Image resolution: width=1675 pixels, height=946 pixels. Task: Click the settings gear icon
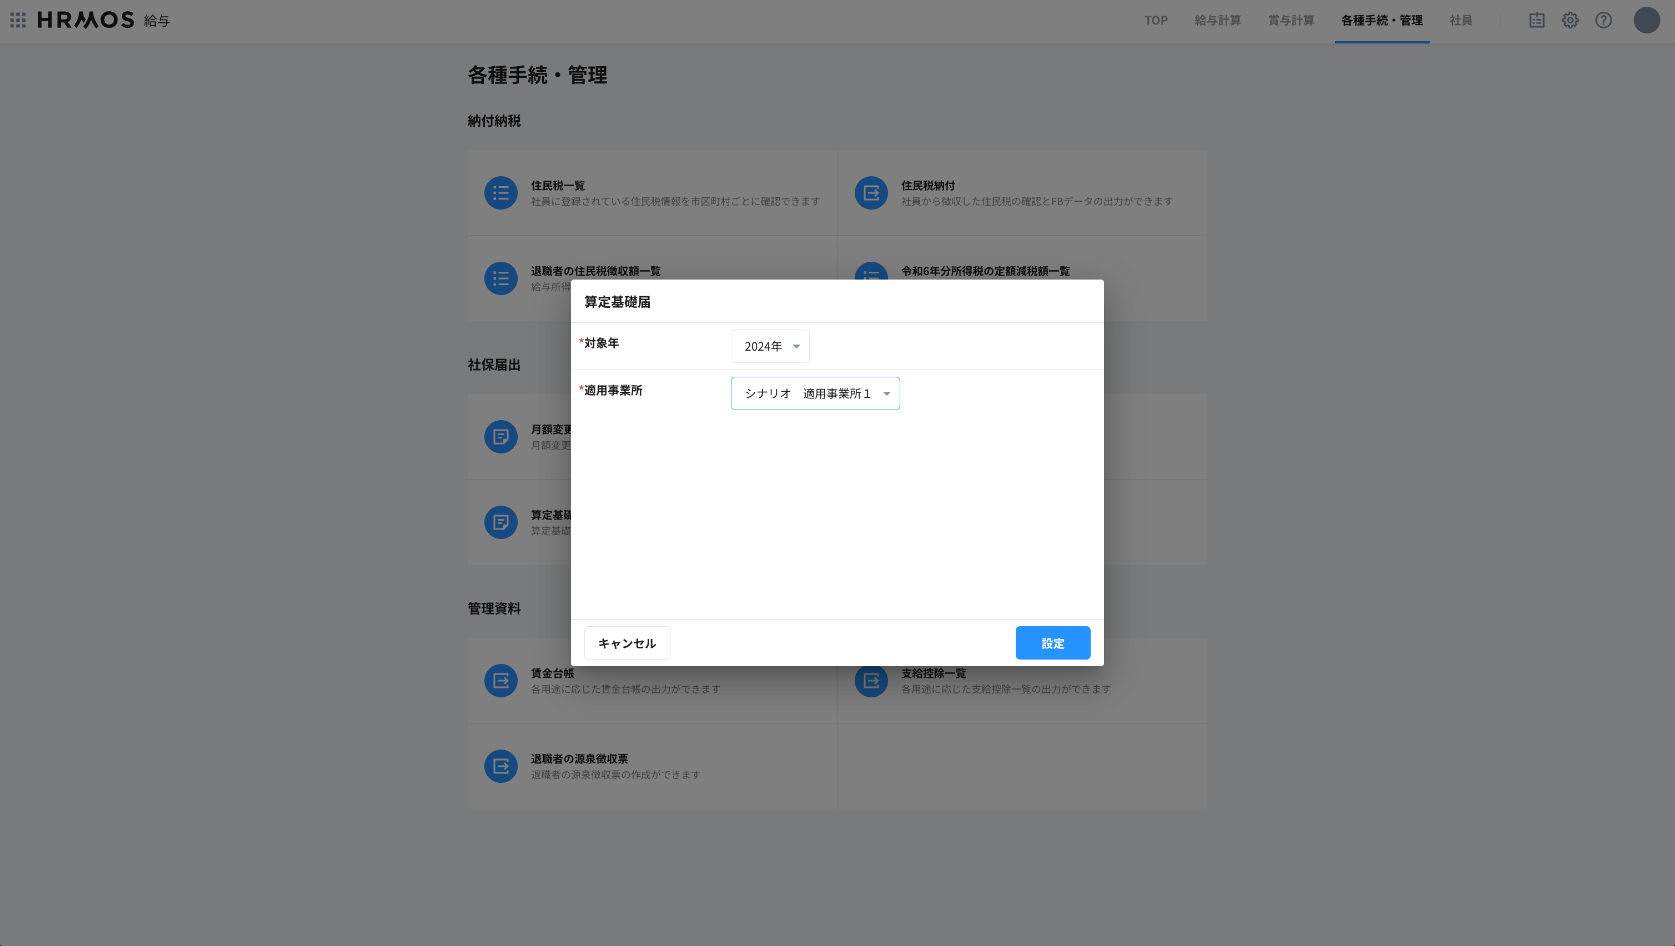pyautogui.click(x=1570, y=20)
